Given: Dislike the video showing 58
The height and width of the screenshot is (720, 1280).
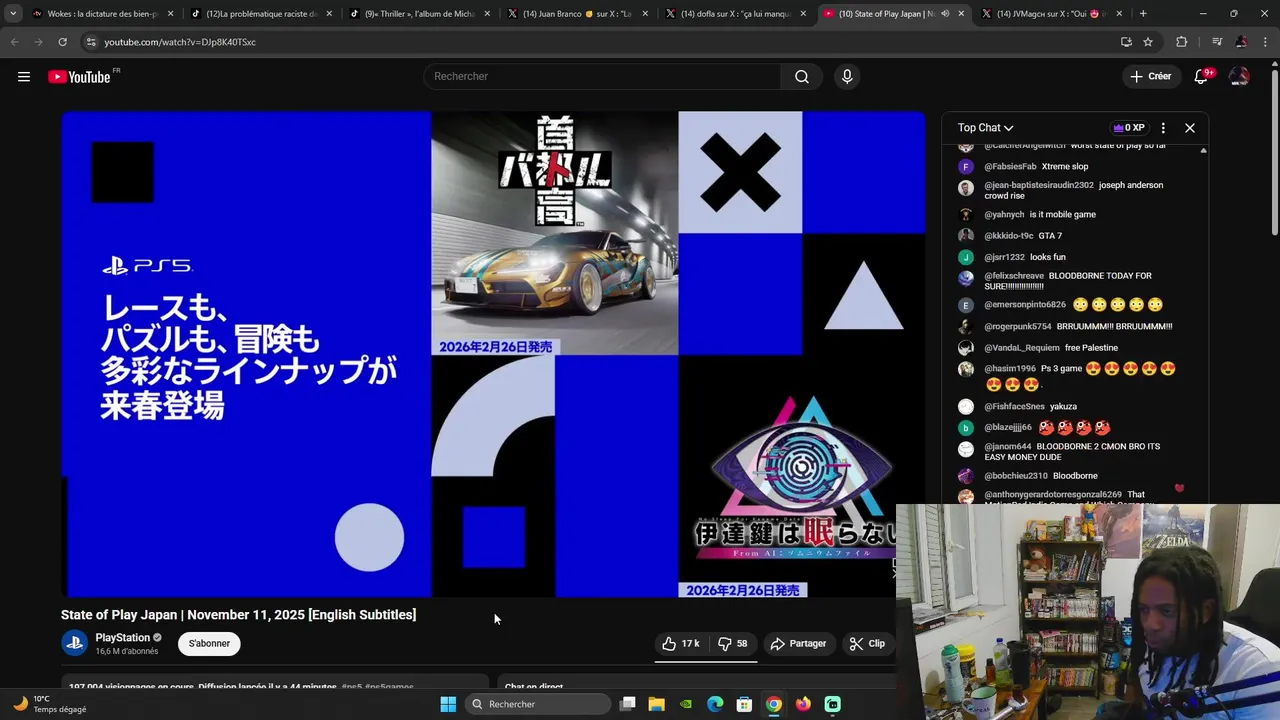Looking at the screenshot, I should point(733,644).
